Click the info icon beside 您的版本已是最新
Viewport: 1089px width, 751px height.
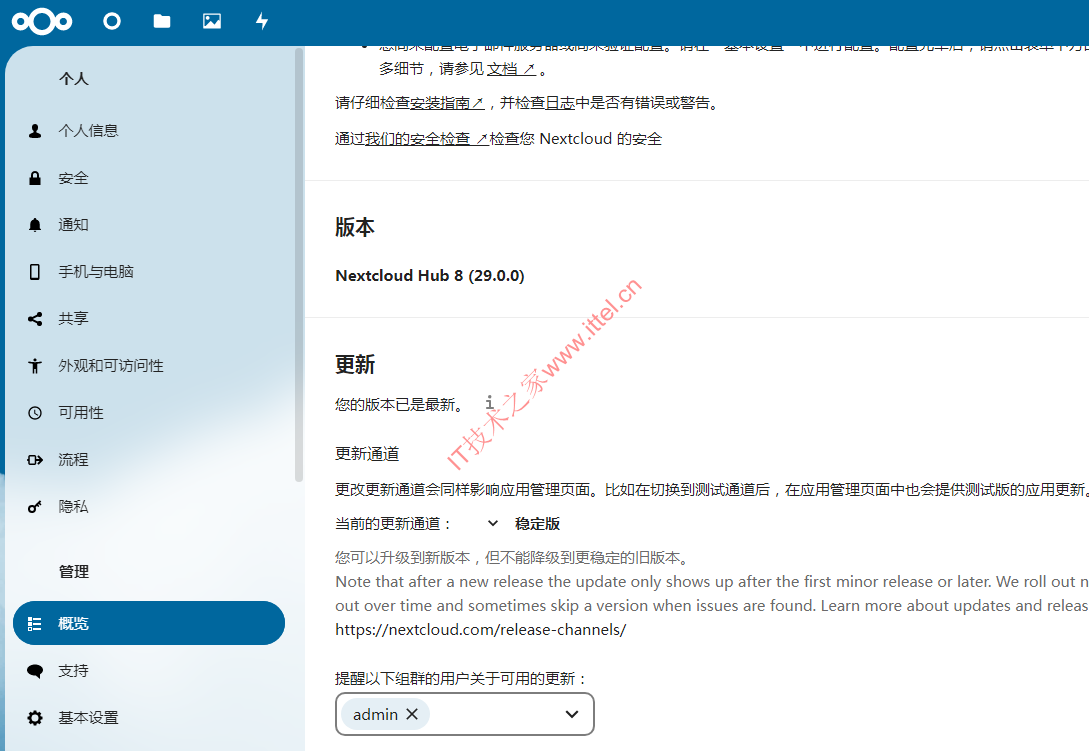pos(490,402)
